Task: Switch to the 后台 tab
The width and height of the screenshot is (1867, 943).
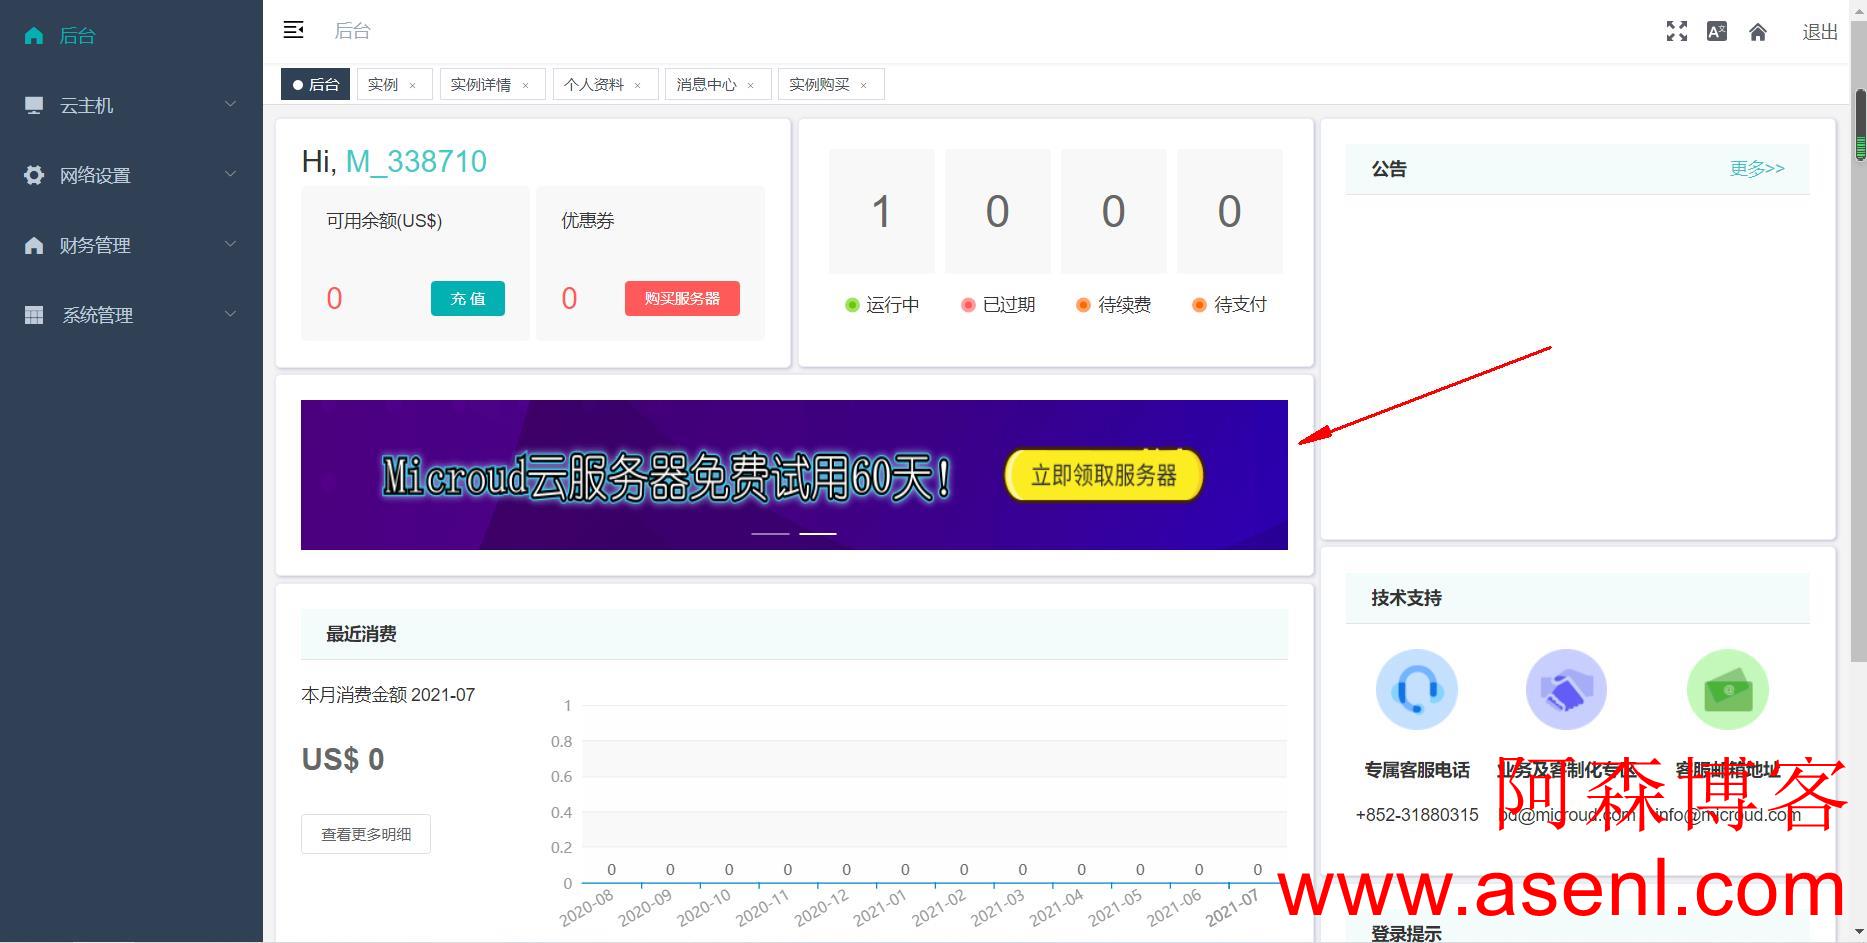Action: (315, 84)
